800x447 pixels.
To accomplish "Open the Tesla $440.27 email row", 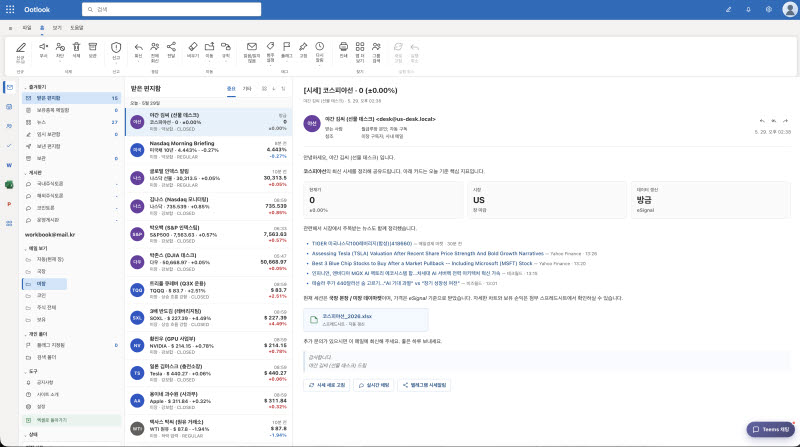I will coord(209,373).
